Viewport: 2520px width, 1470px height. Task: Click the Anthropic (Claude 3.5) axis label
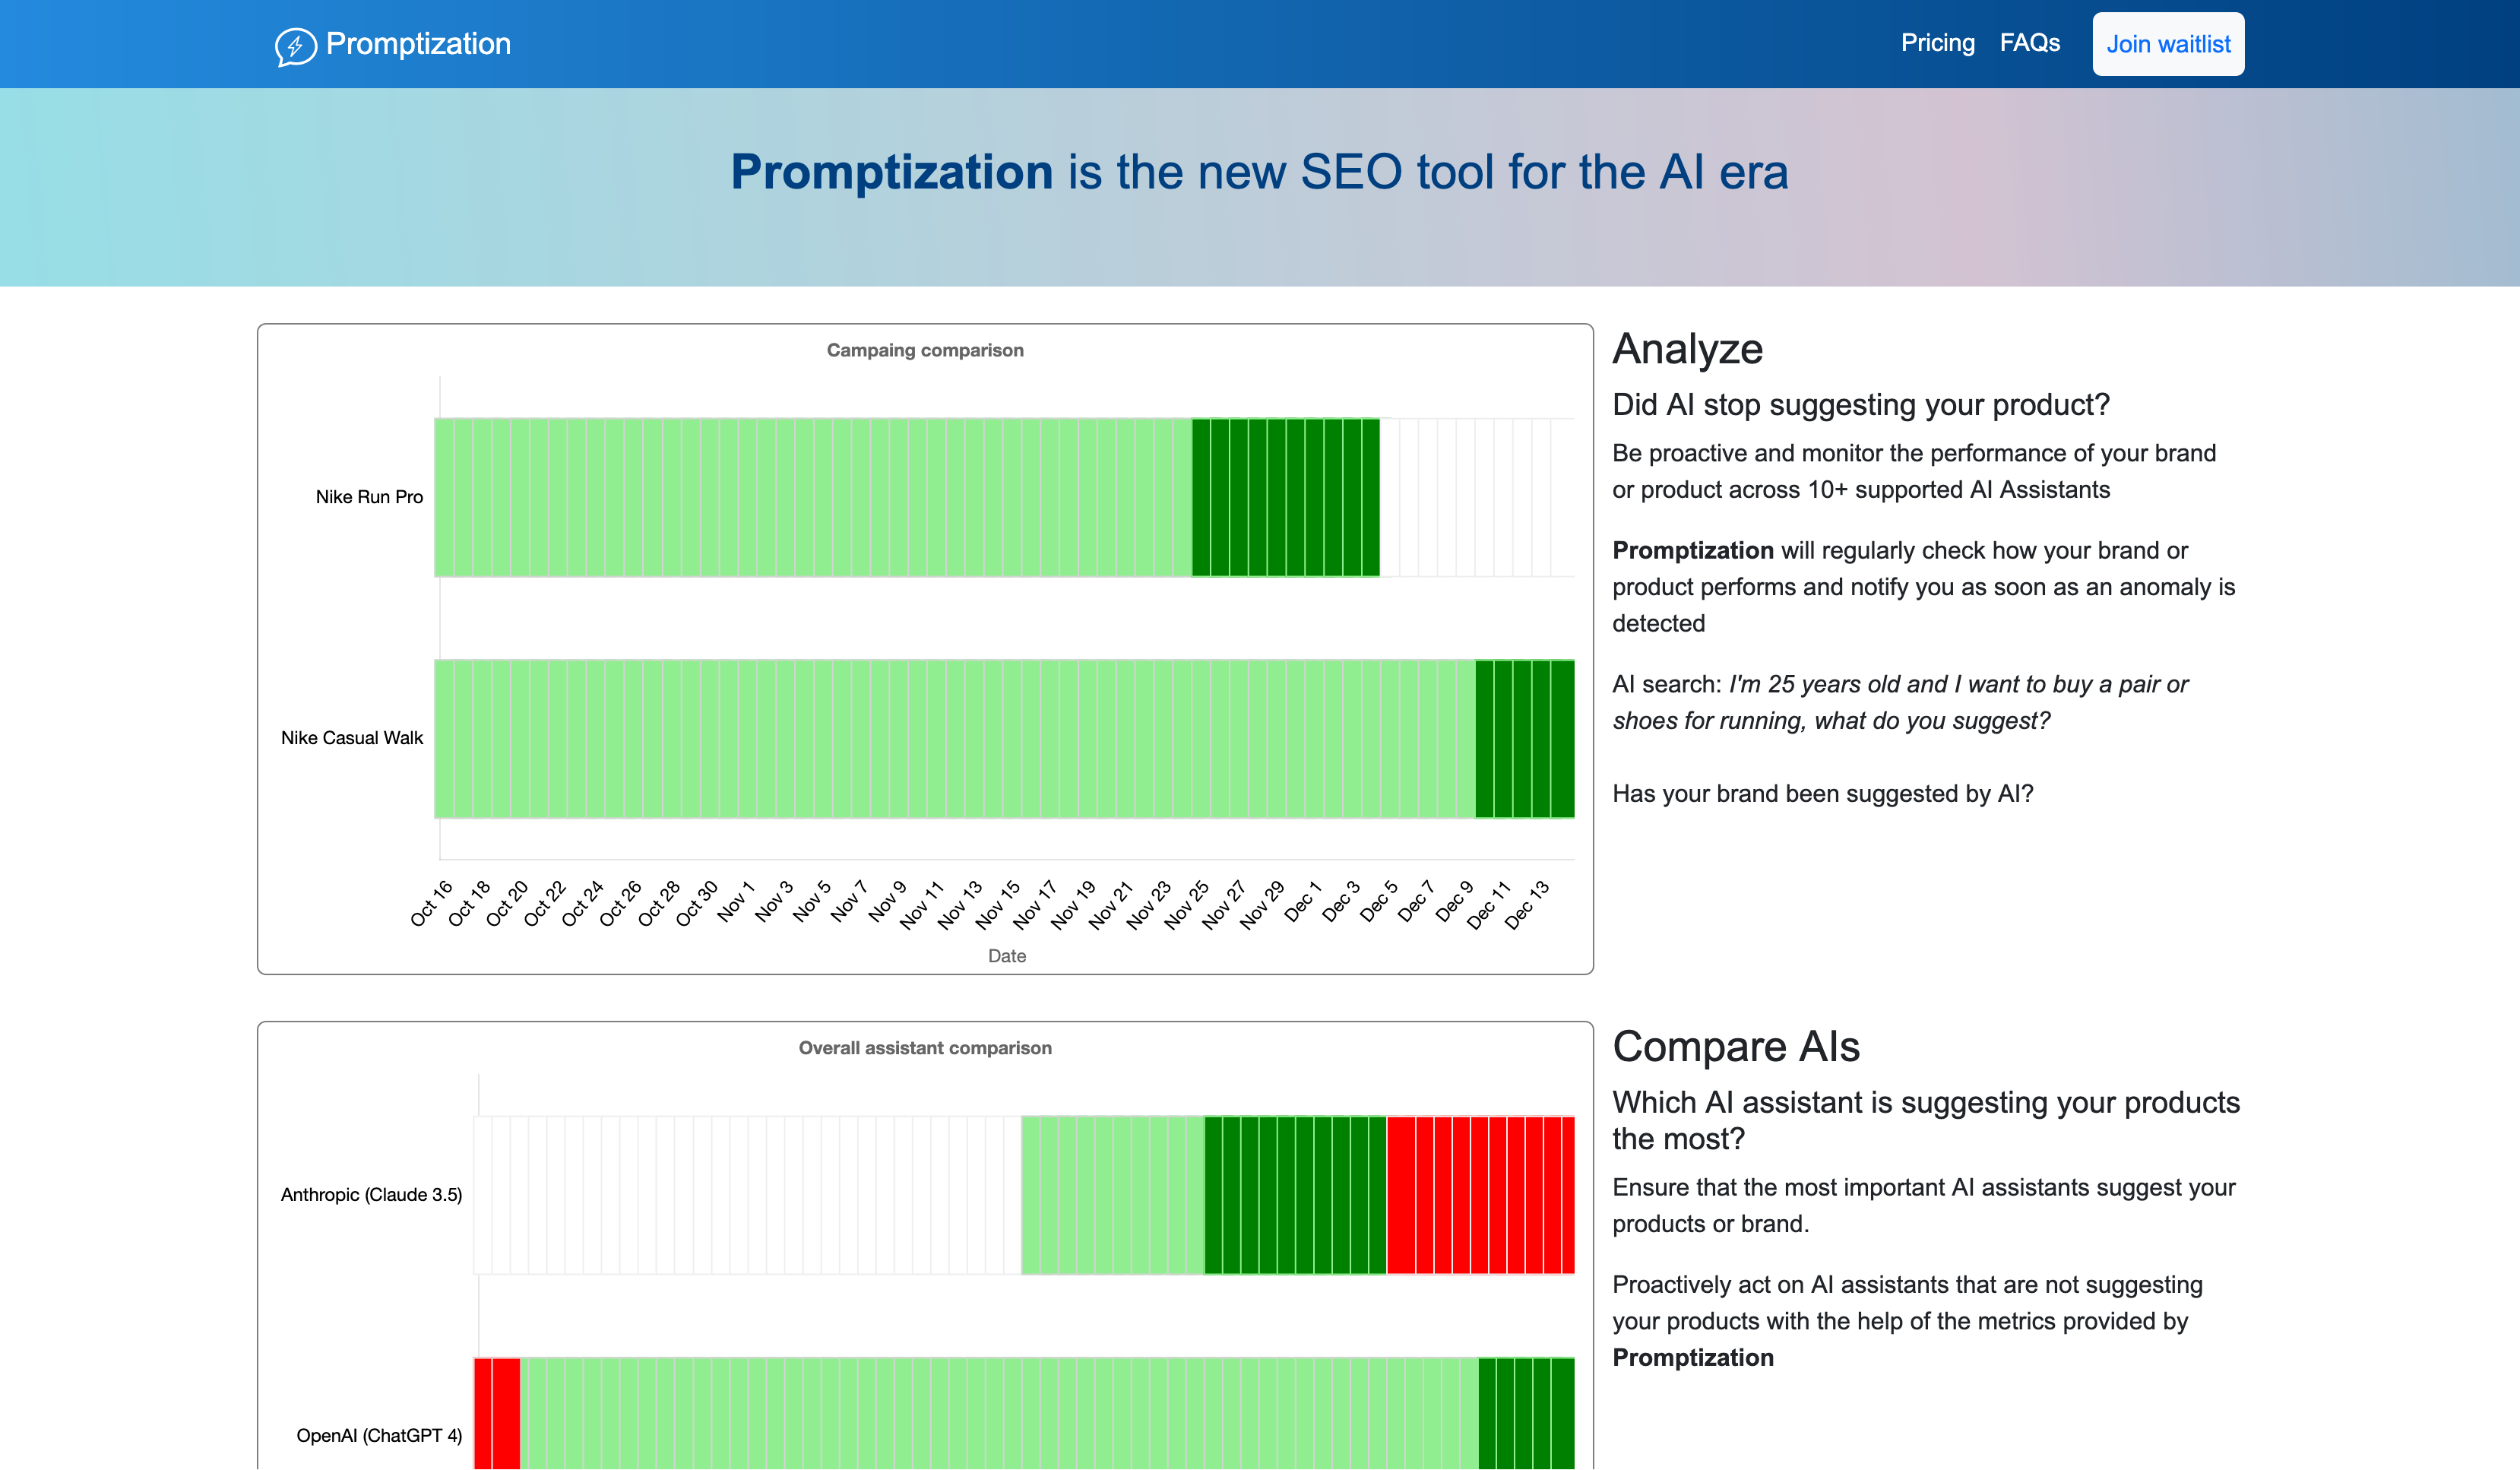[371, 1195]
